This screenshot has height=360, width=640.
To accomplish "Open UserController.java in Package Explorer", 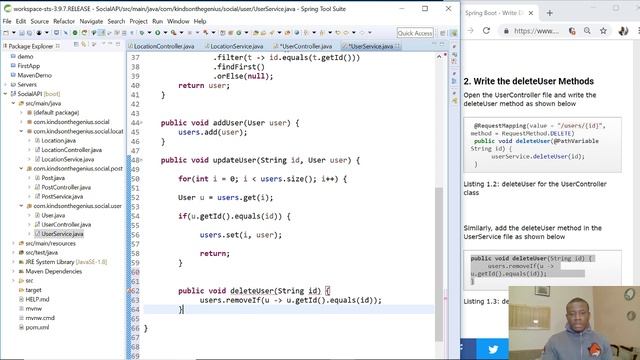I will pos(66,224).
